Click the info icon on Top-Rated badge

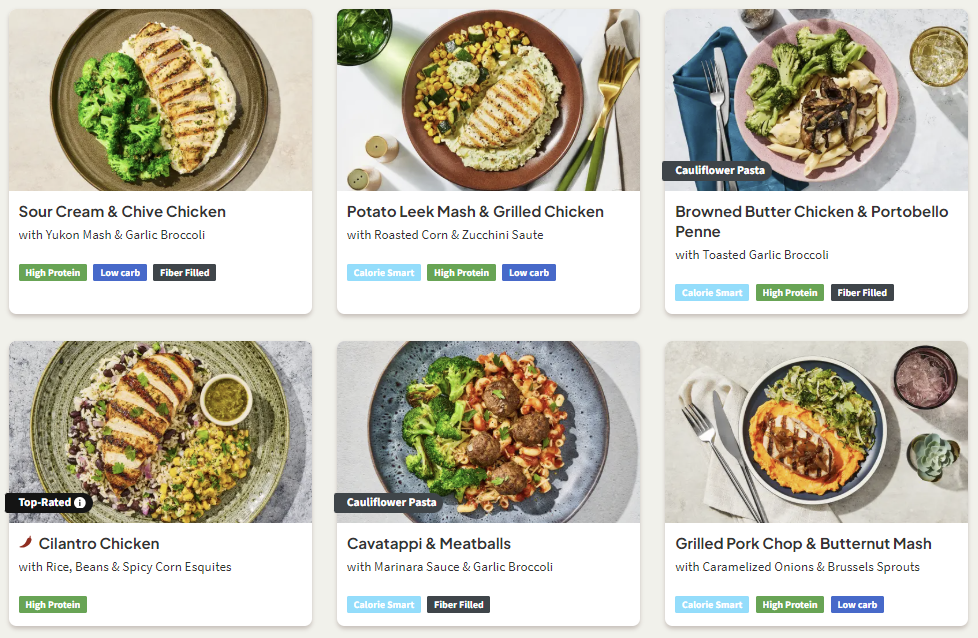pos(80,502)
